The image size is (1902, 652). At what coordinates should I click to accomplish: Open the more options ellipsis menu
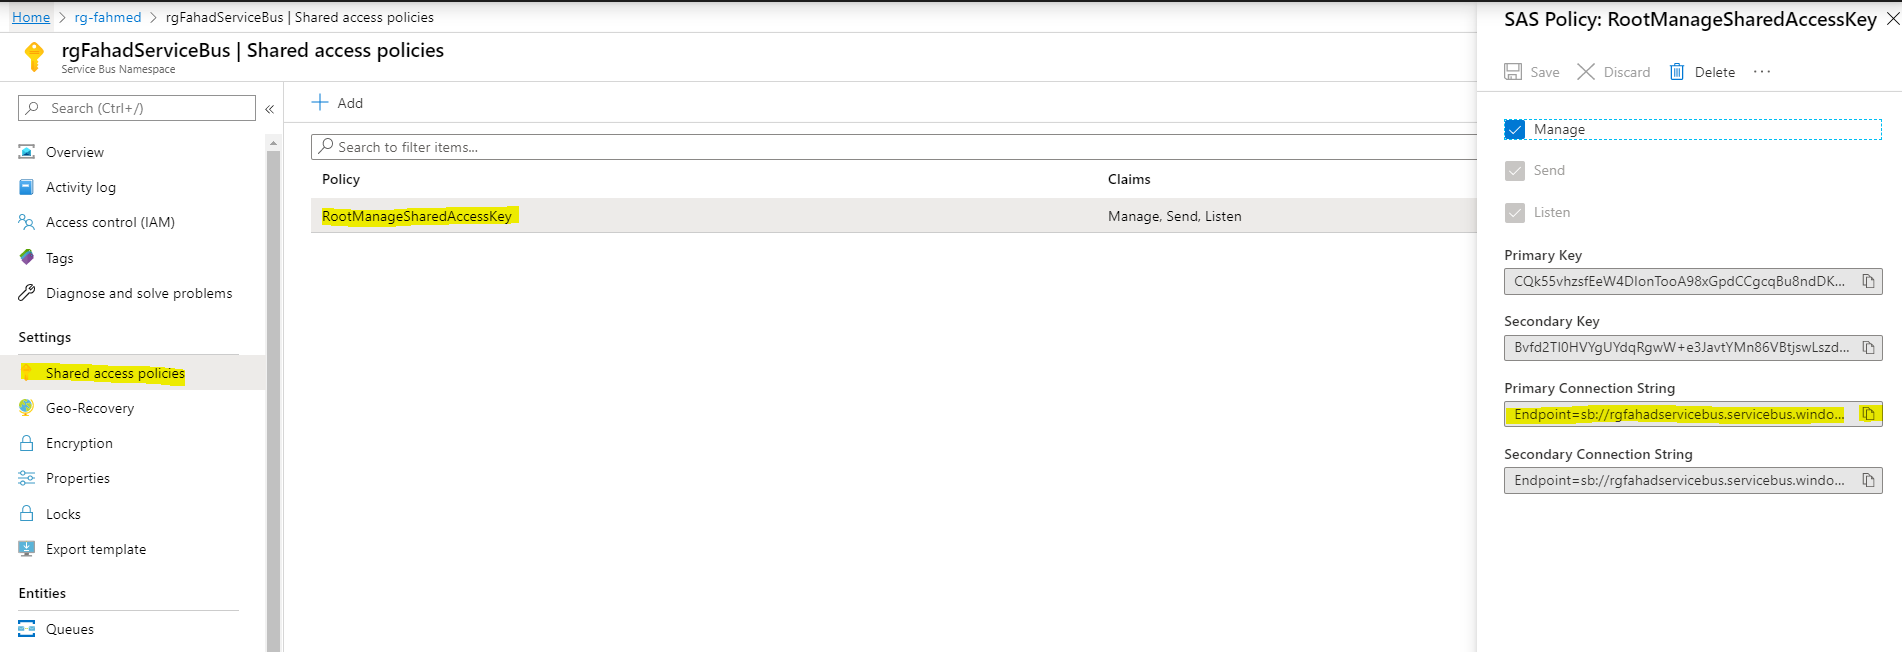click(1762, 72)
